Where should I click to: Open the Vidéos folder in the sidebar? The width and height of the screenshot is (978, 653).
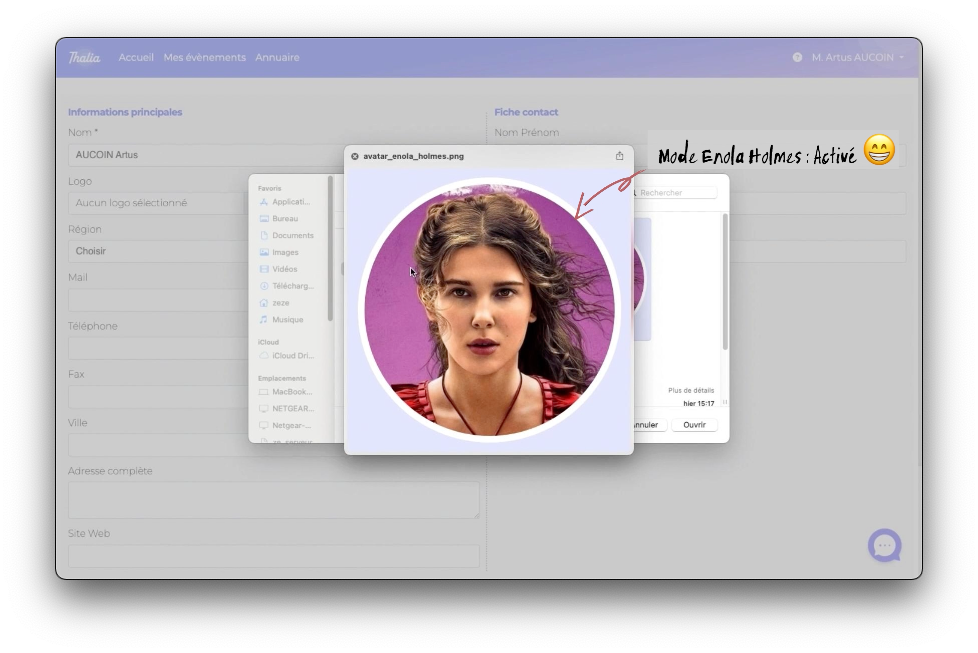tap(284, 269)
